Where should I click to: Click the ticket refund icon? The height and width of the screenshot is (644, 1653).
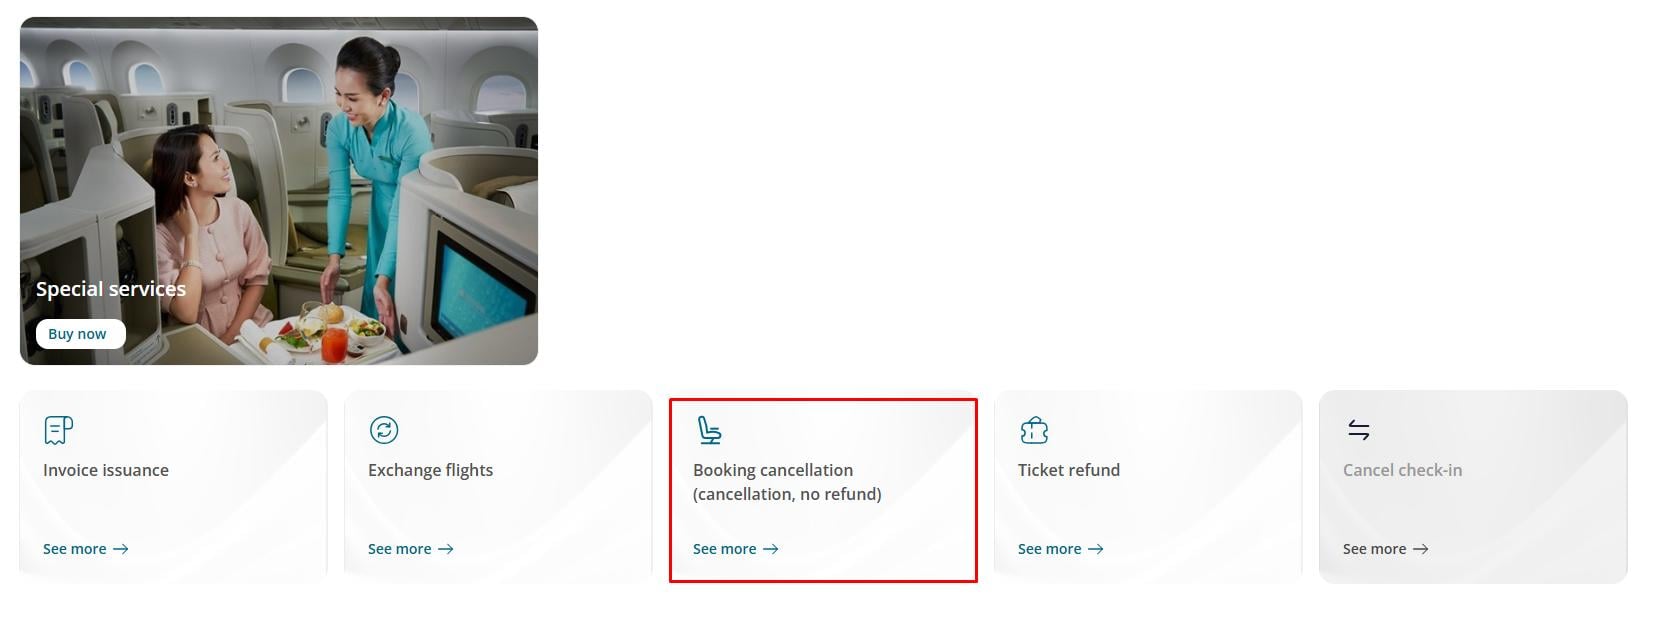pyautogui.click(x=1034, y=430)
